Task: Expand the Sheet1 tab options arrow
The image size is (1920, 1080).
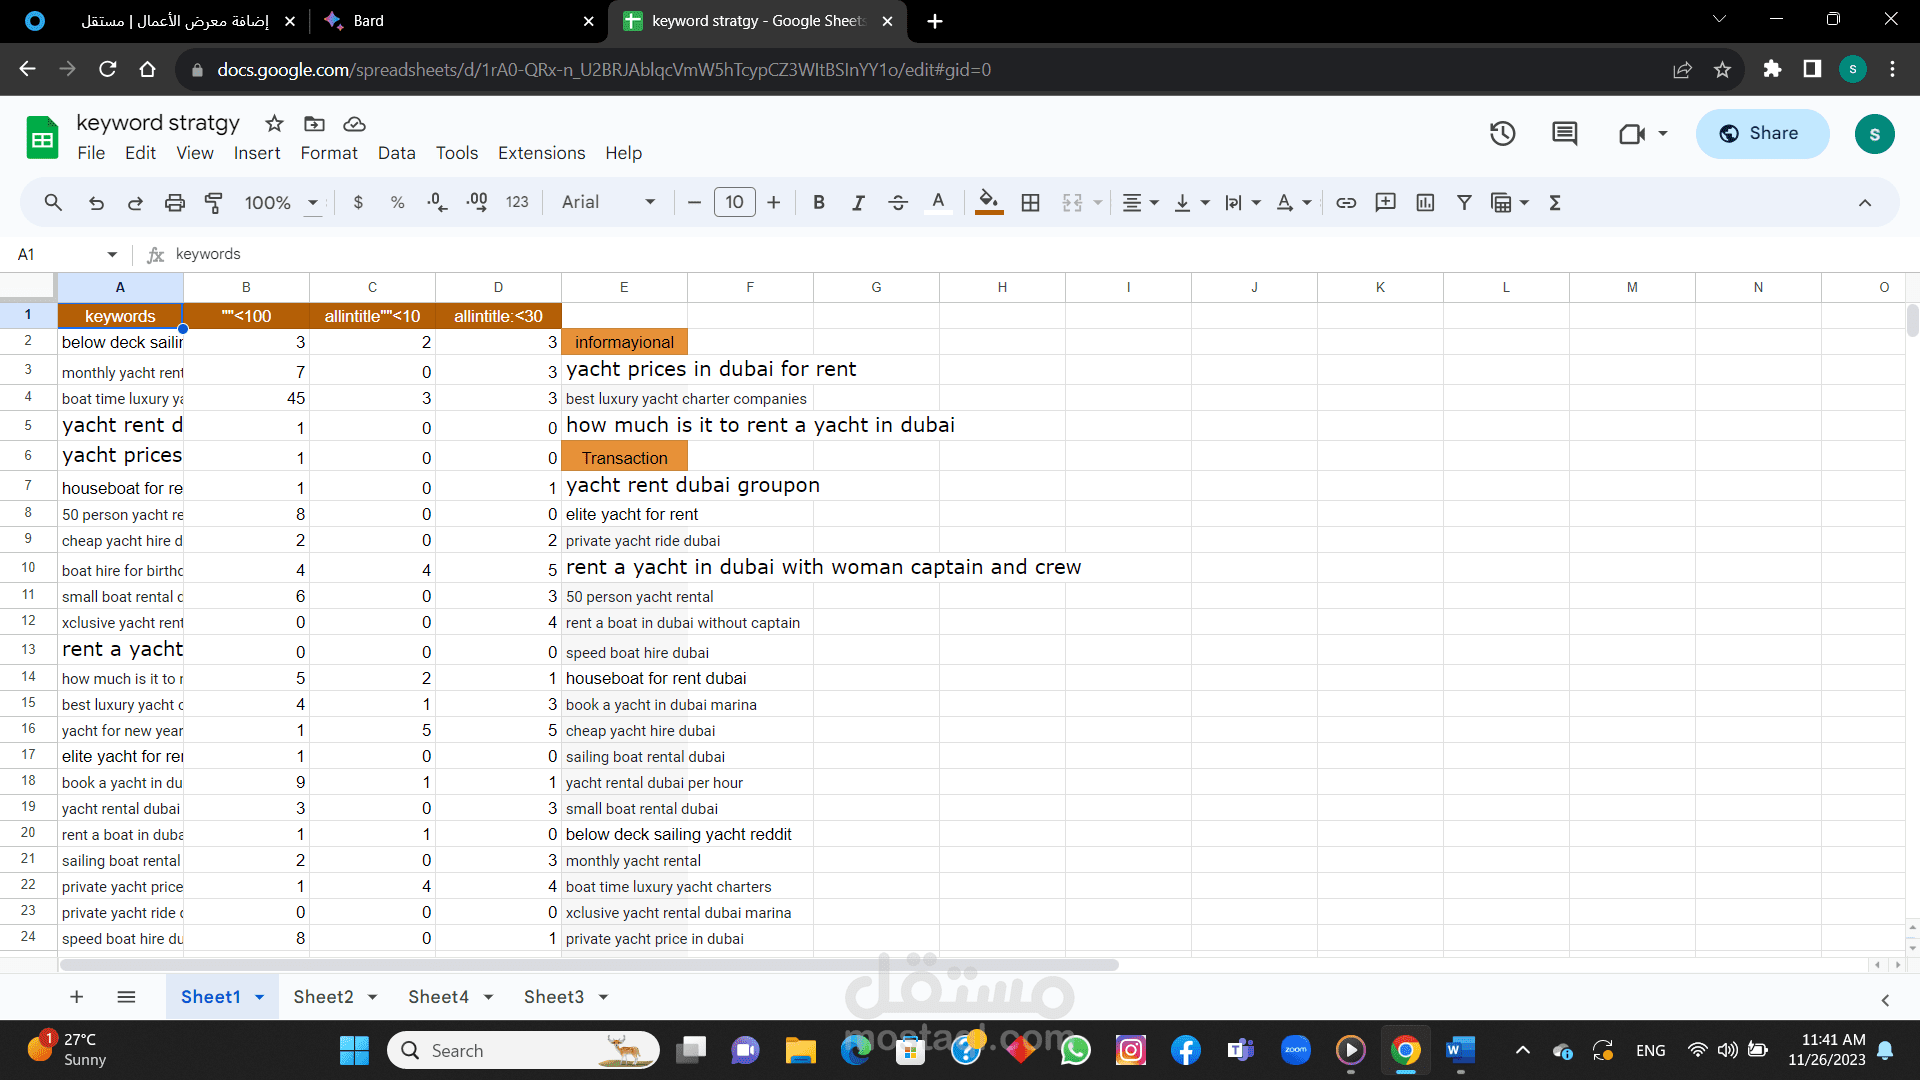Action: pyautogui.click(x=260, y=998)
